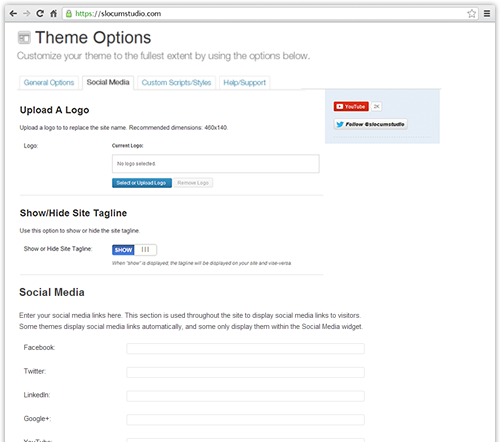Open the browser home page icon
Screen dimensions: 500x442
coord(53,14)
